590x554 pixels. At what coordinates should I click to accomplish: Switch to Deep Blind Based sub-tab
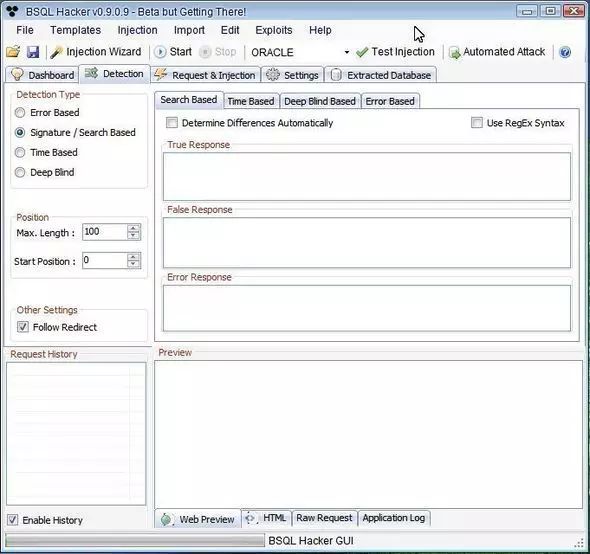pos(320,101)
